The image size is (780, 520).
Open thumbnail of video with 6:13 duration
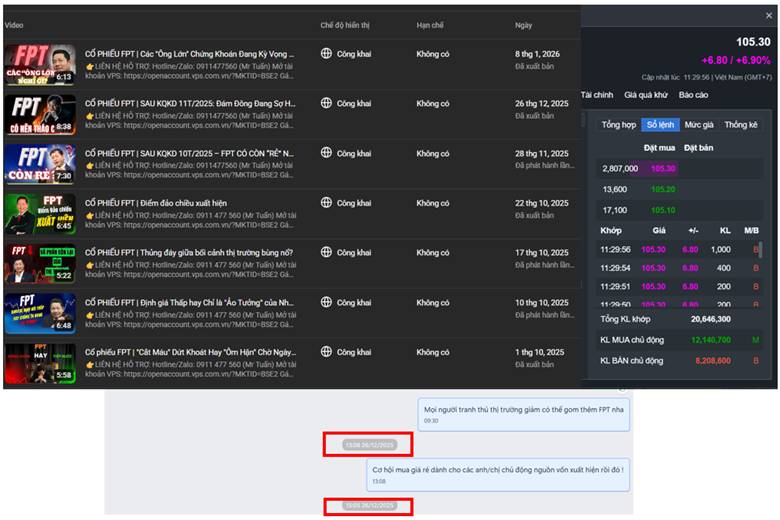(40, 65)
